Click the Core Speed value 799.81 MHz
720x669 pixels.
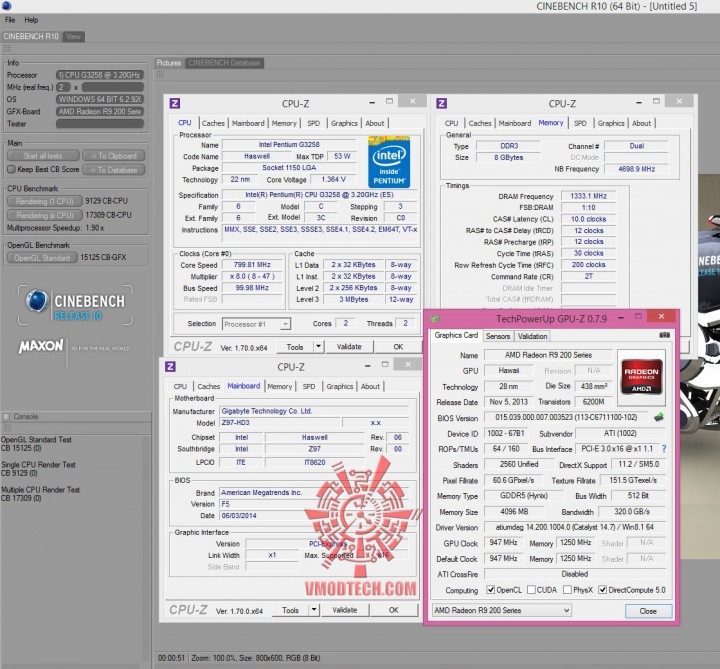click(x=252, y=265)
